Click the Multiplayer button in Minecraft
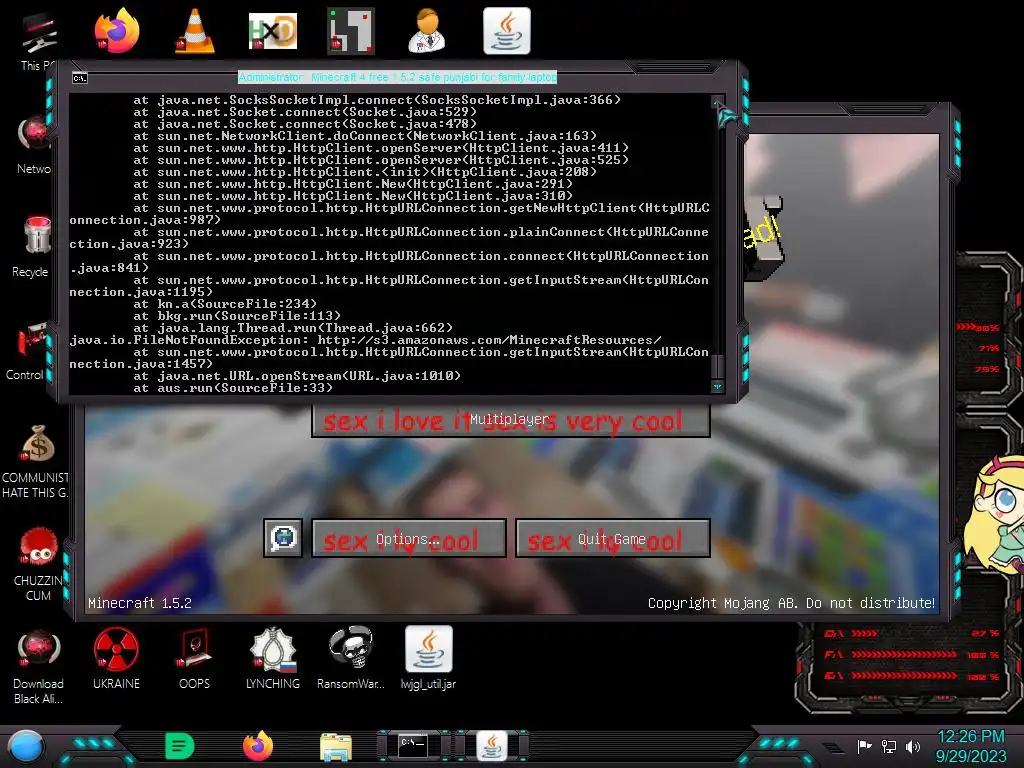The image size is (1024, 768). point(511,419)
